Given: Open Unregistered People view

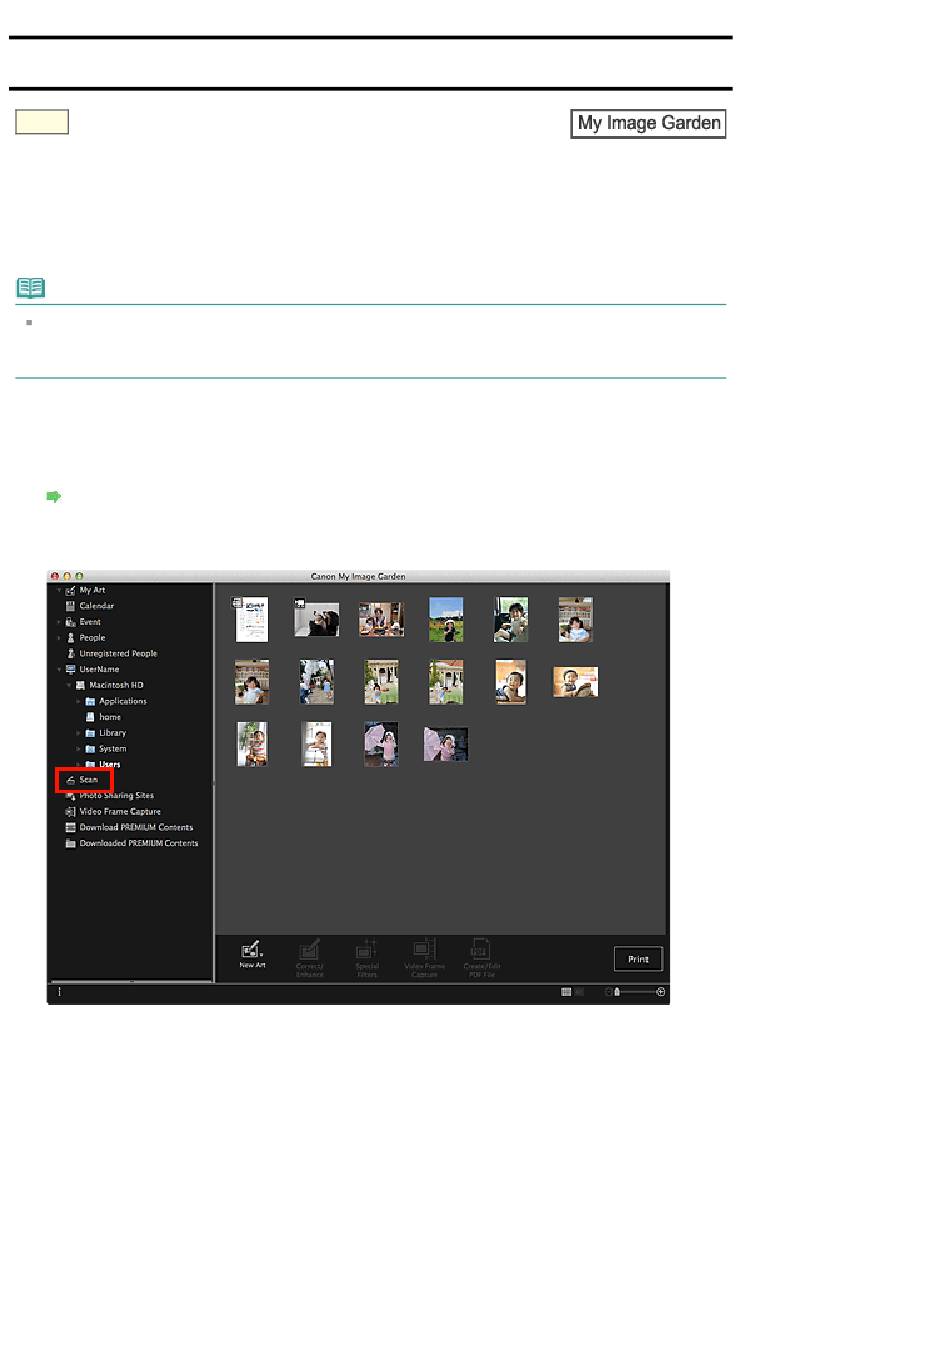Looking at the screenshot, I should [x=111, y=654].
